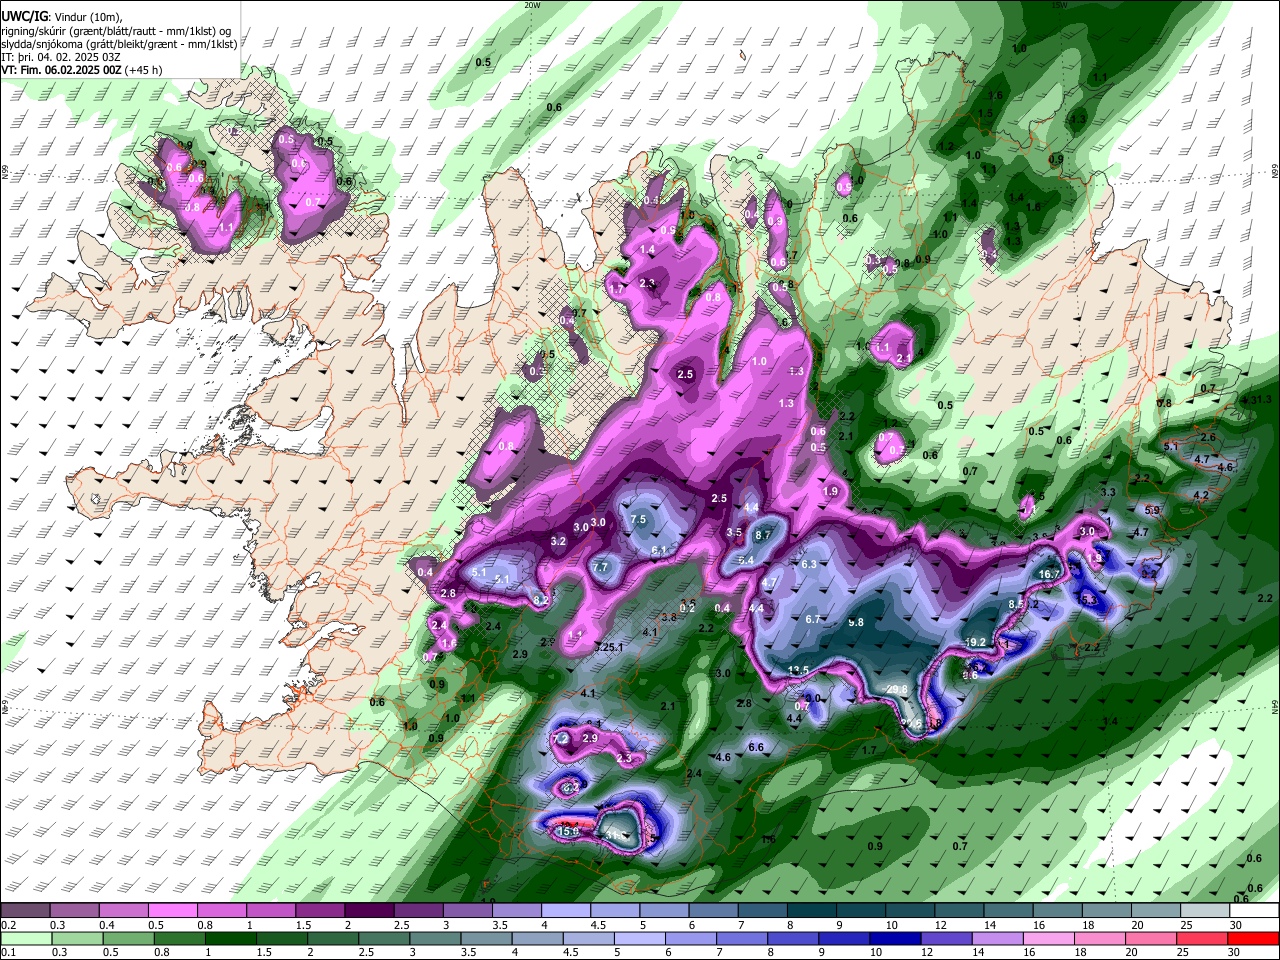Select the '5.9' value in the east

point(1152,510)
